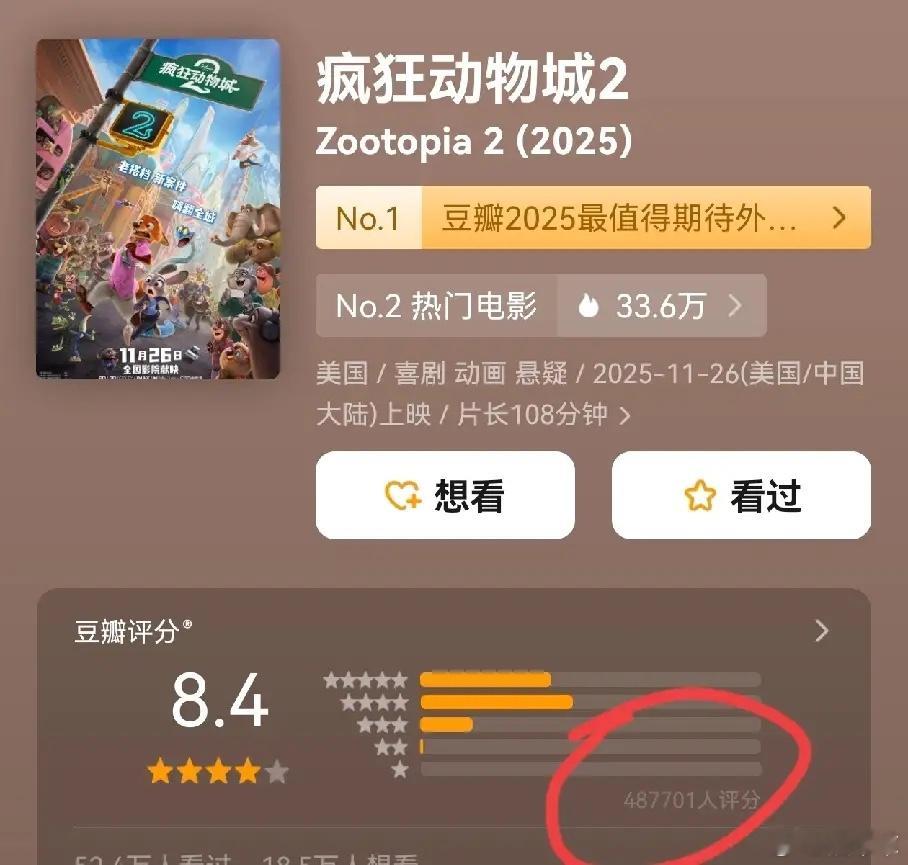Click the three-star rating row icon
Viewport: 908px width, 865px height.
pyautogui.click(x=382, y=725)
